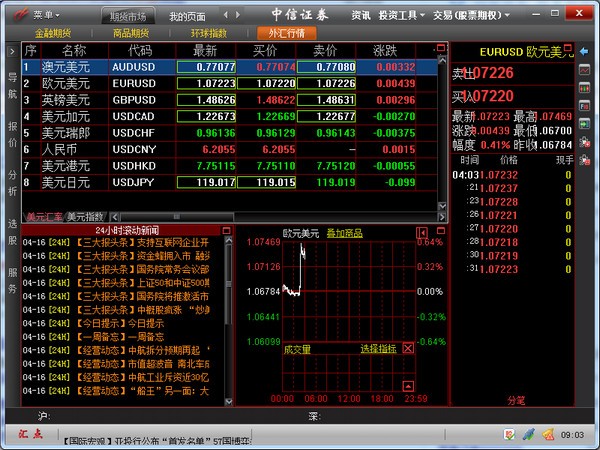Screen dimensions: 600x450
Task: Select the 环球指数 sub-tab
Action: click(x=209, y=33)
